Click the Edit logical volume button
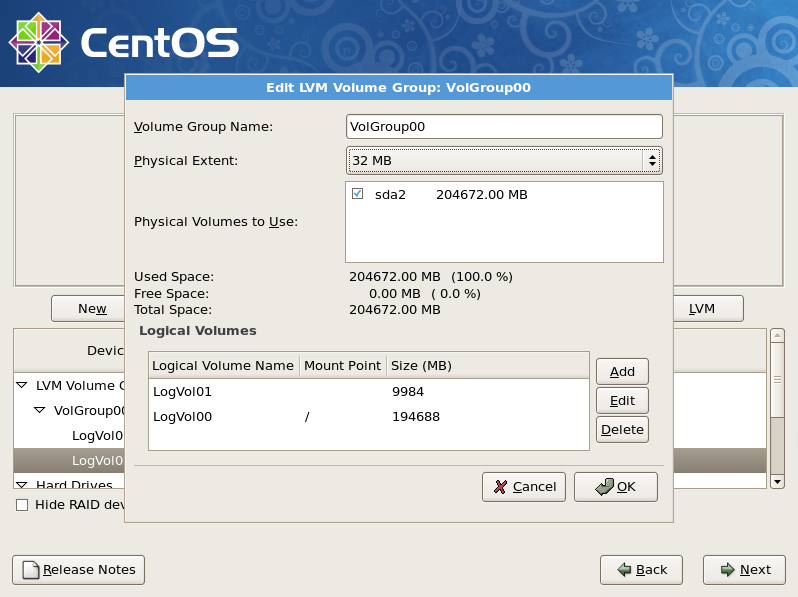 click(622, 401)
